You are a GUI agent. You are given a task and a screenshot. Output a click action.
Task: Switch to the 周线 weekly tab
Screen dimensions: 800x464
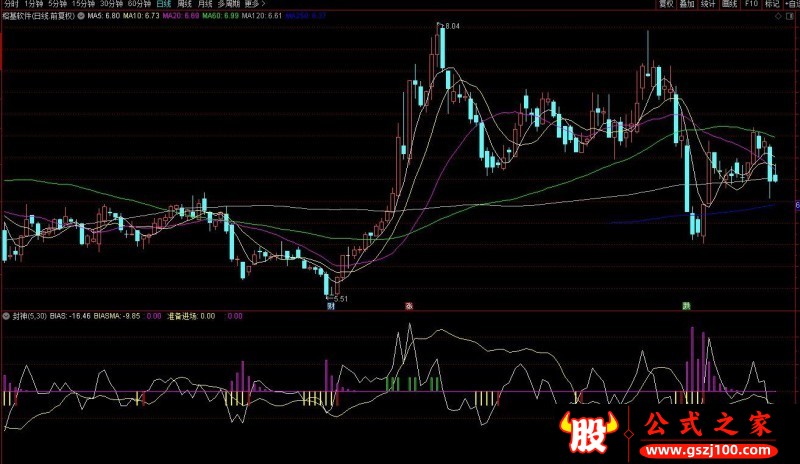(184, 4)
